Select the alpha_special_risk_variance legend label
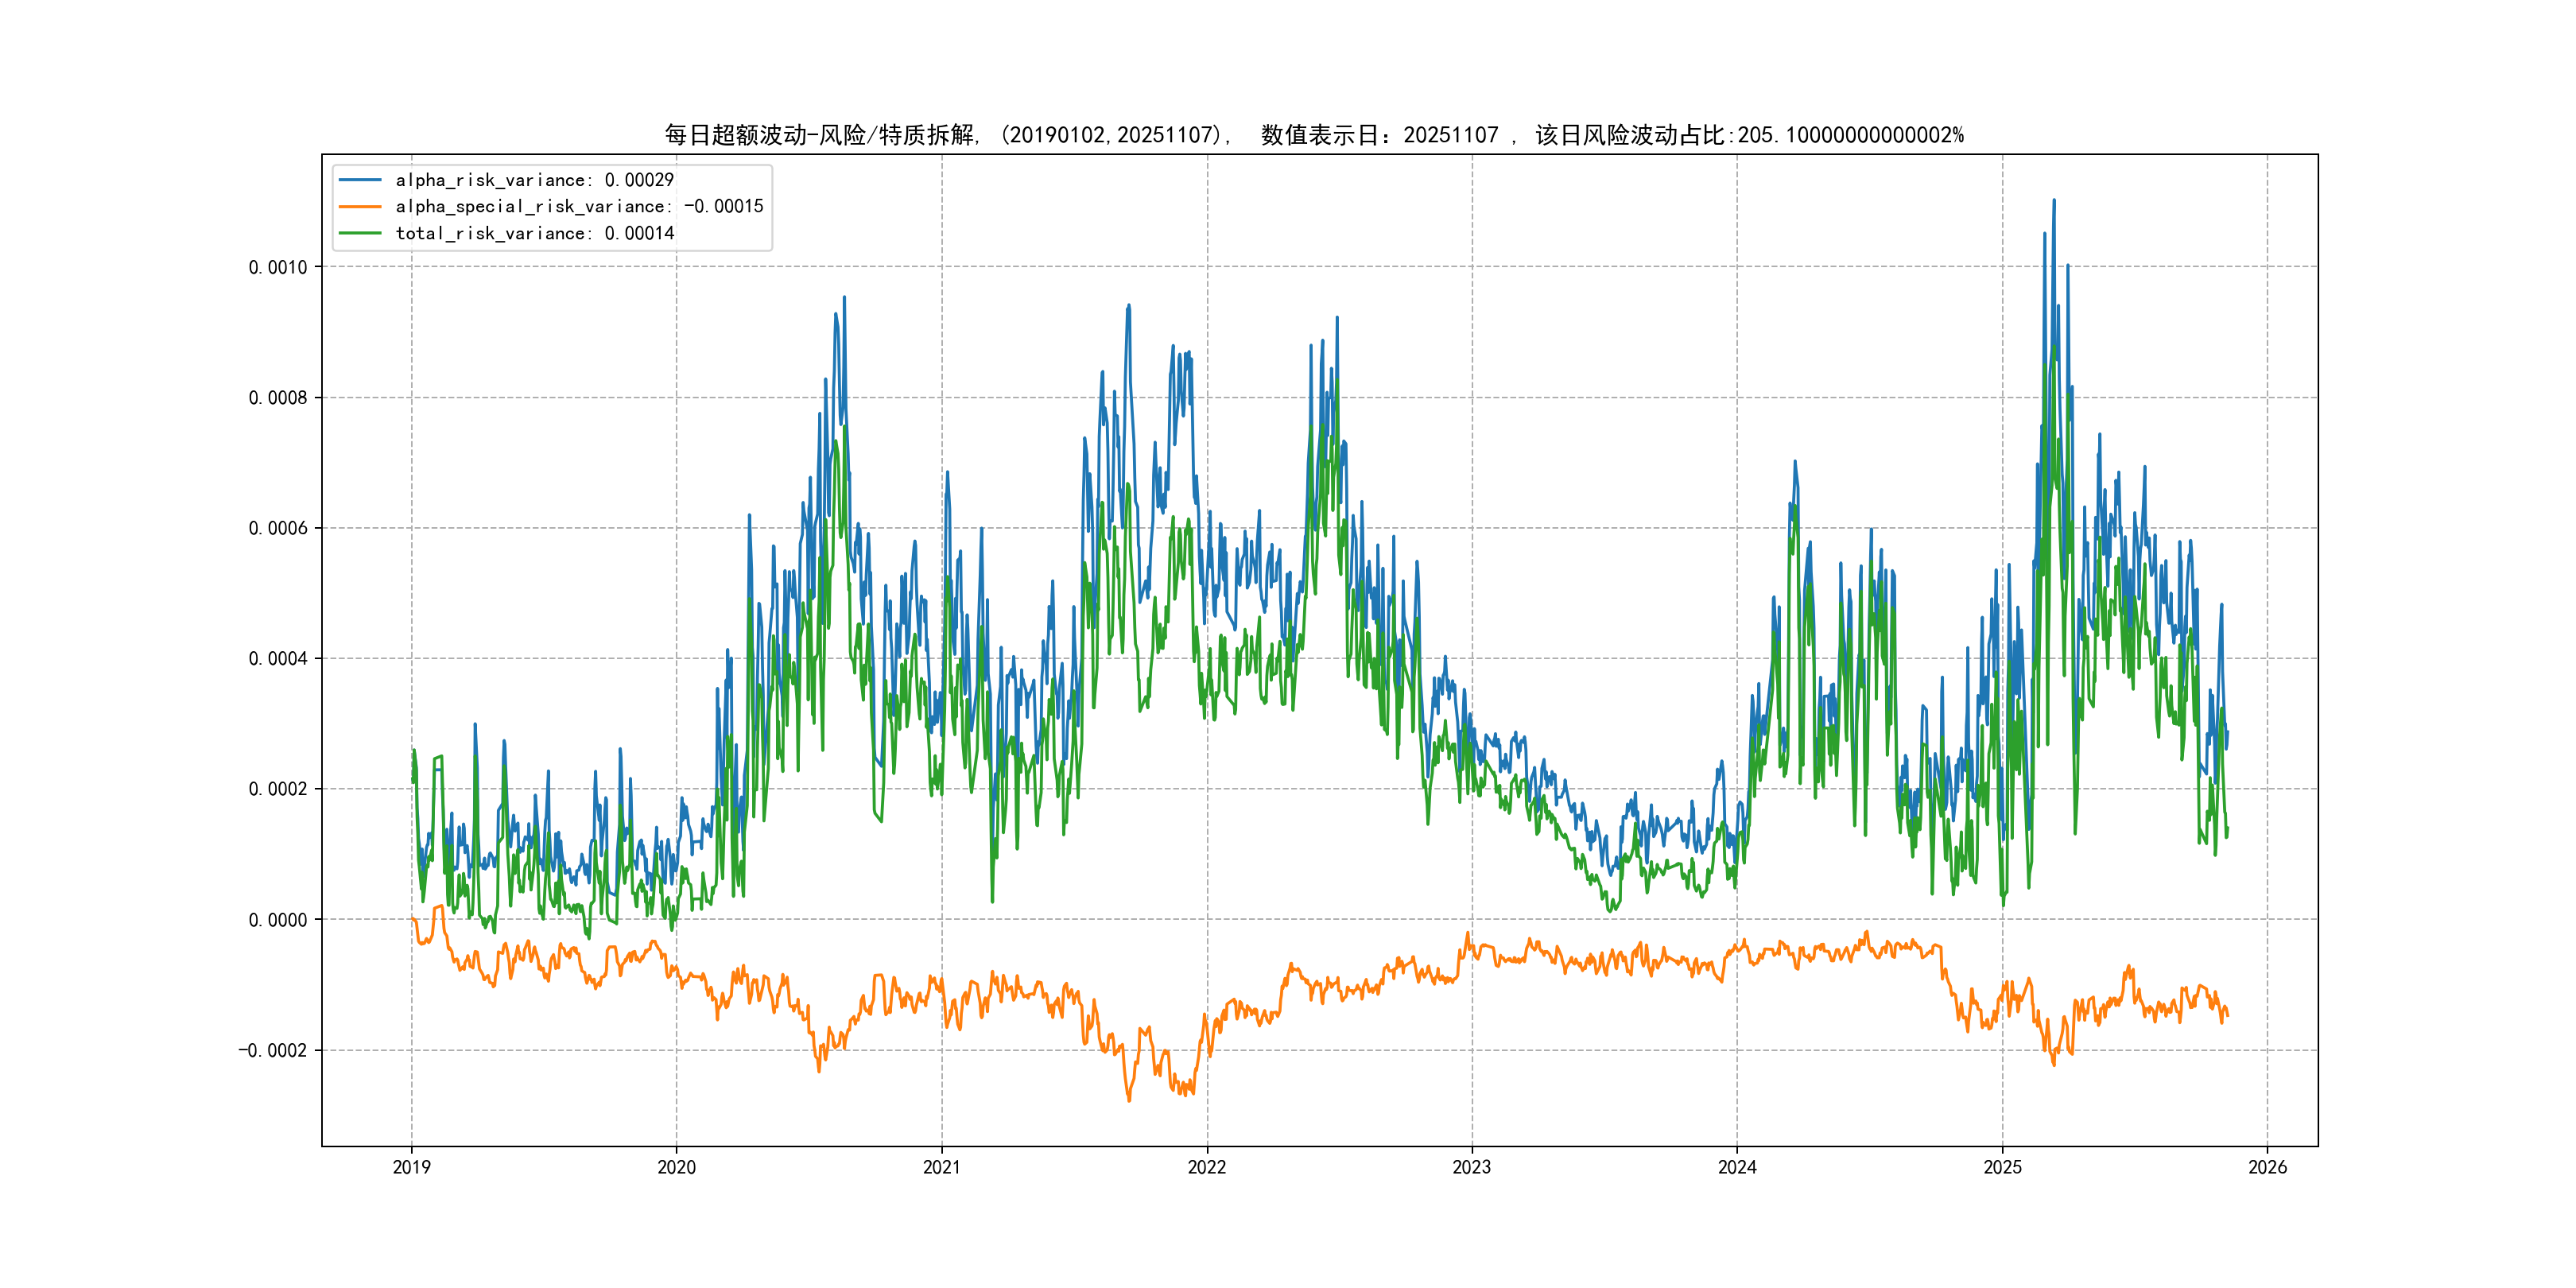 tap(579, 207)
